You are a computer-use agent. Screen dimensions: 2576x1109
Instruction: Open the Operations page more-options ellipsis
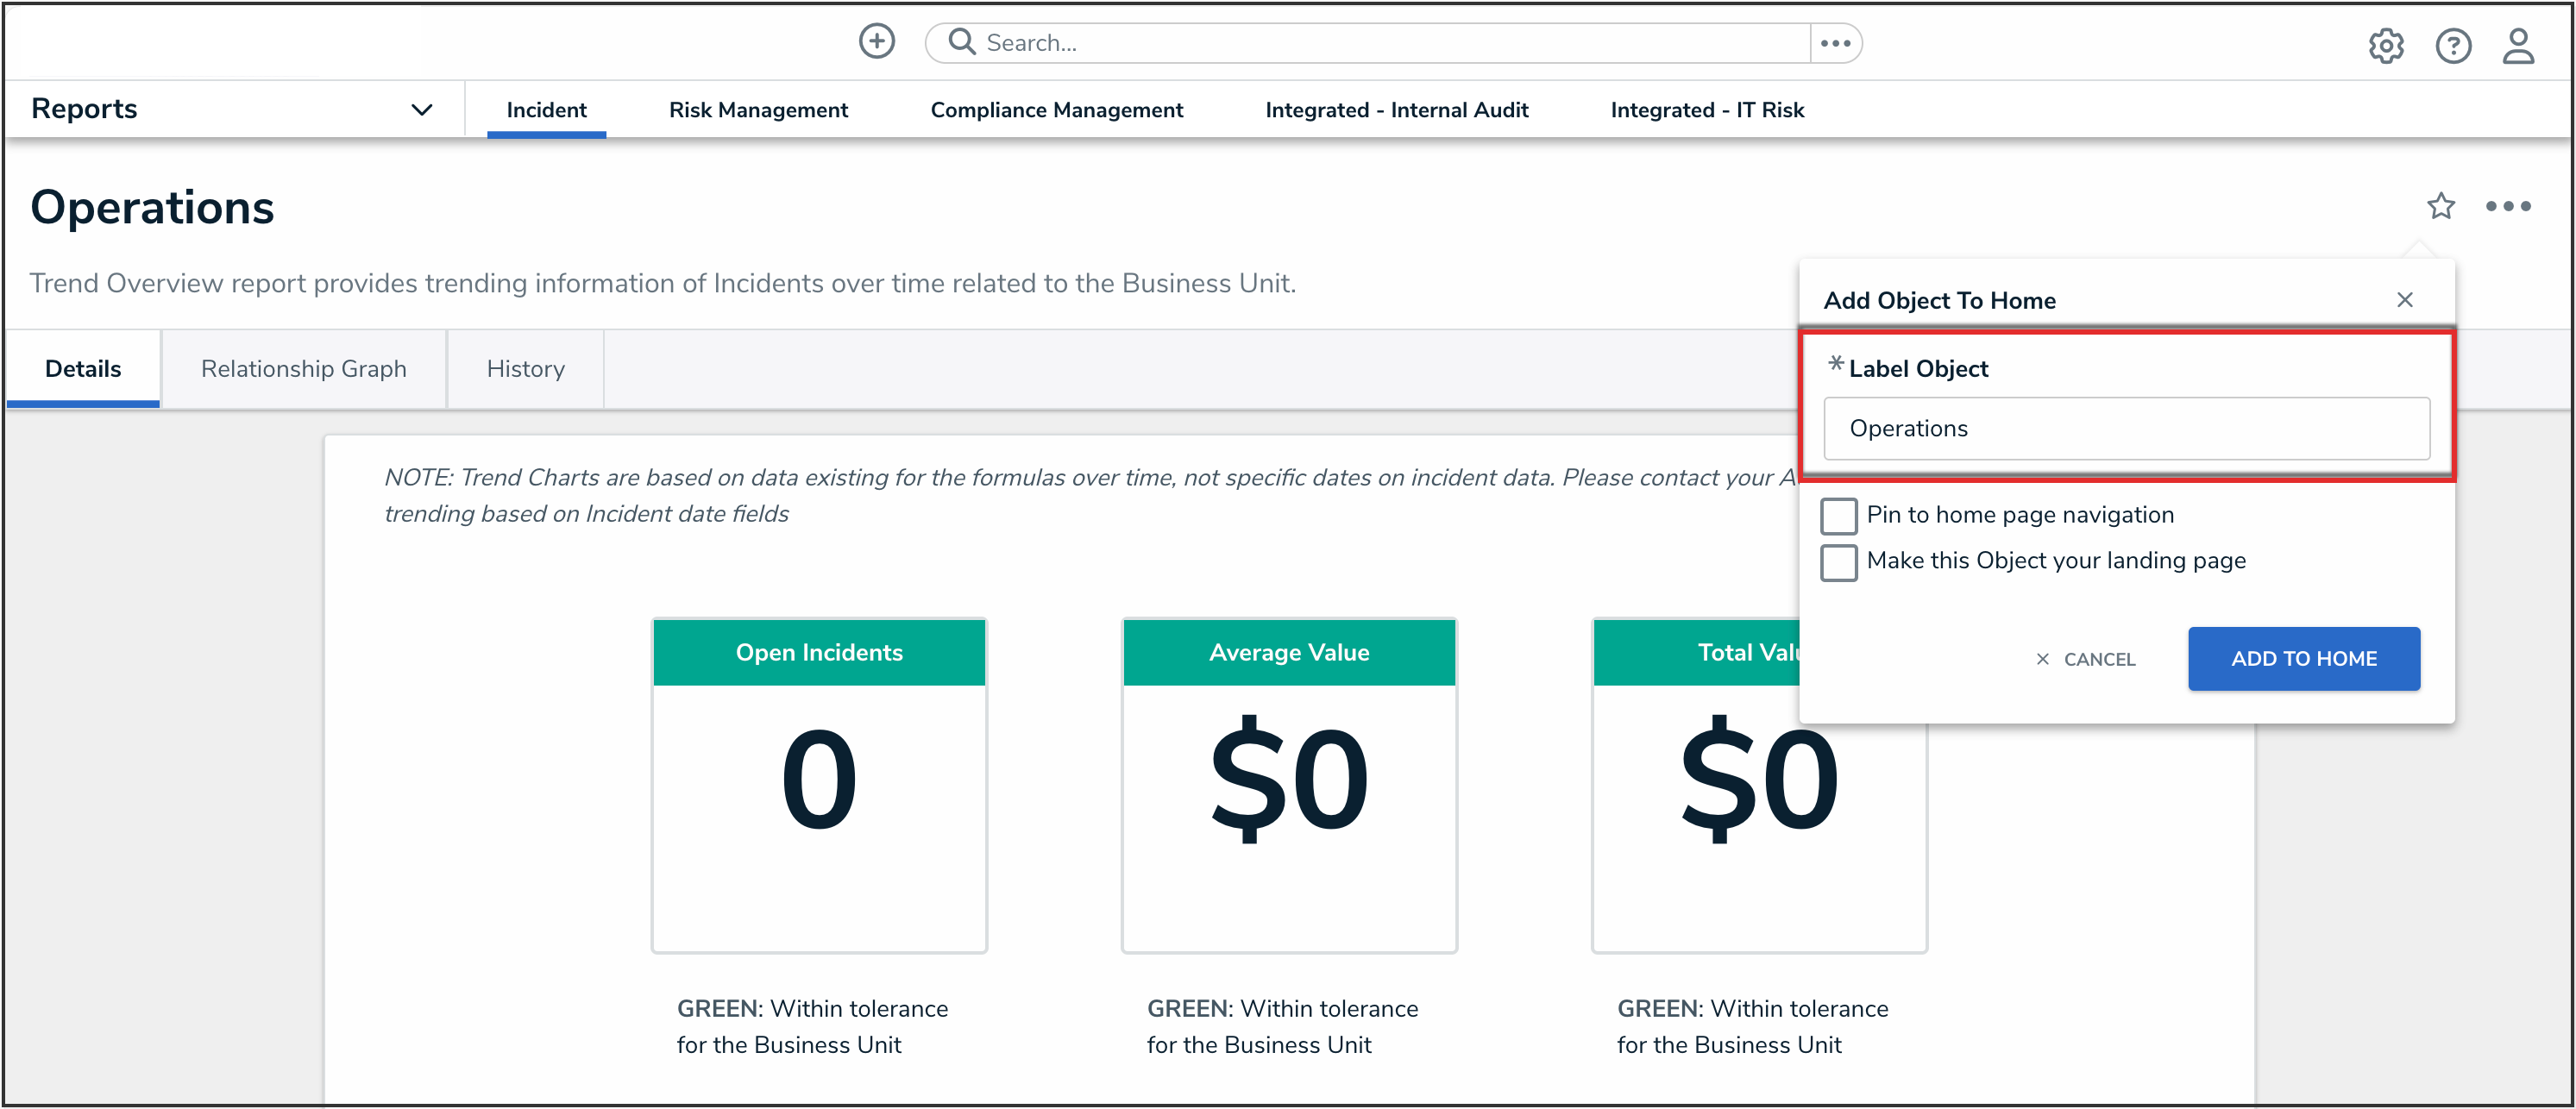click(2507, 206)
